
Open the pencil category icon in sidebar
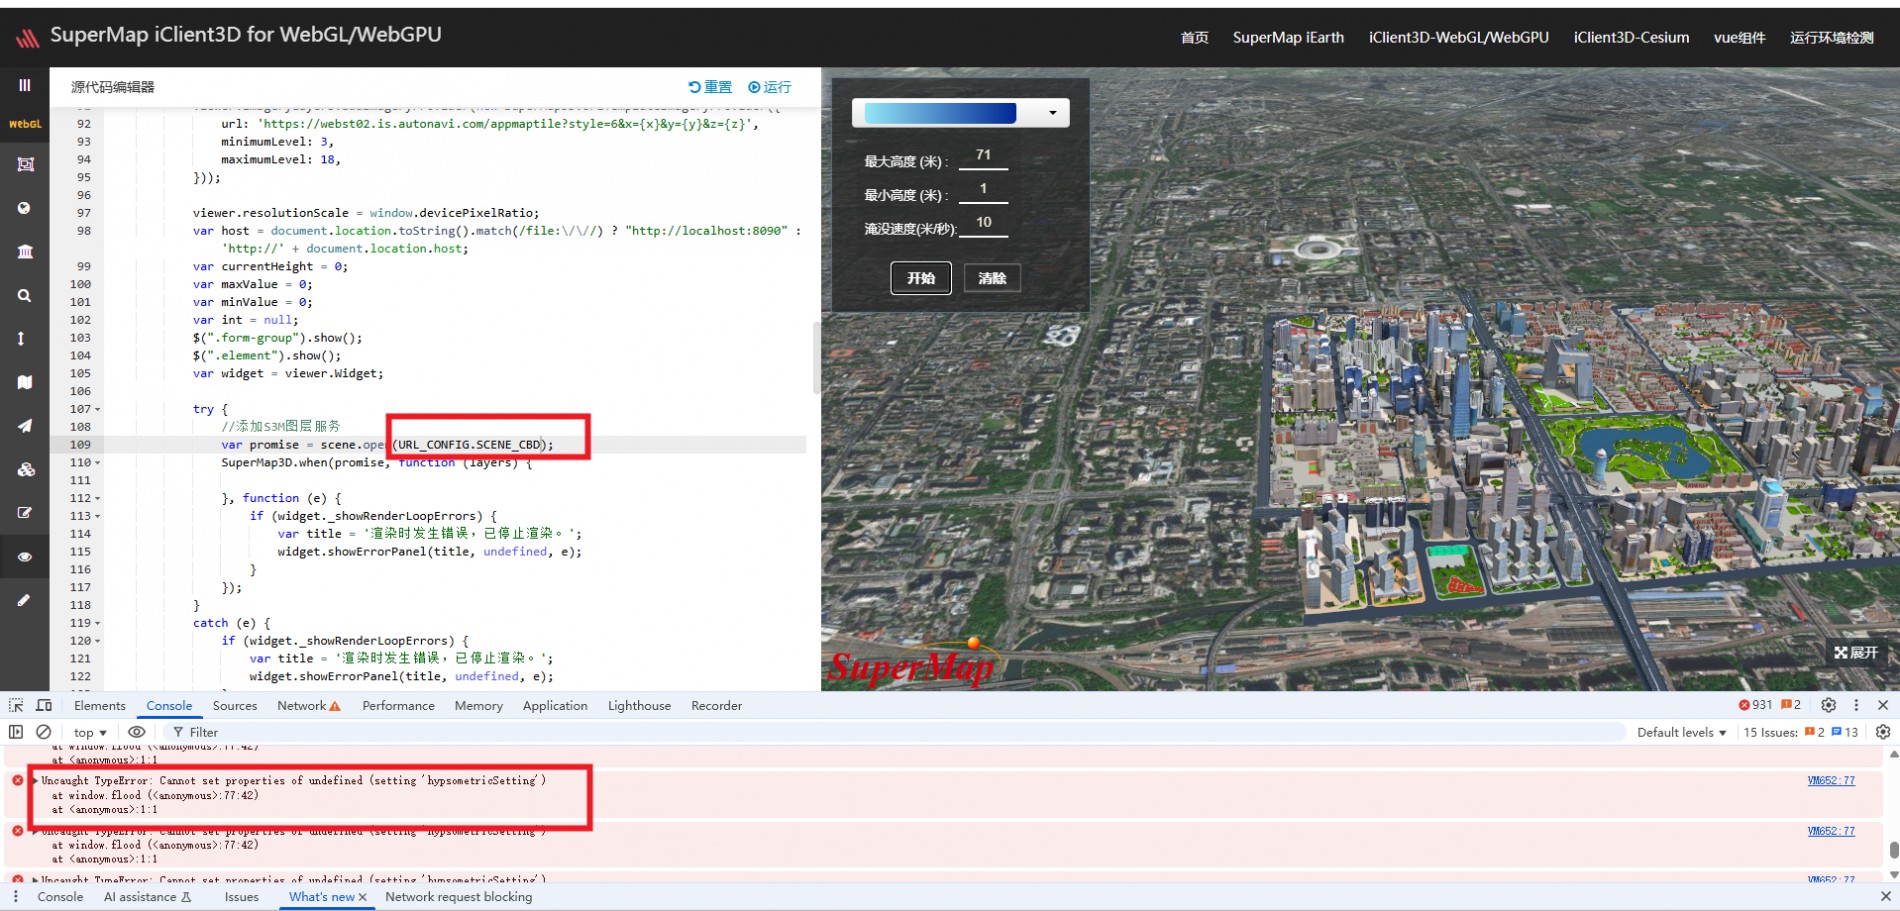pyautogui.click(x=23, y=600)
